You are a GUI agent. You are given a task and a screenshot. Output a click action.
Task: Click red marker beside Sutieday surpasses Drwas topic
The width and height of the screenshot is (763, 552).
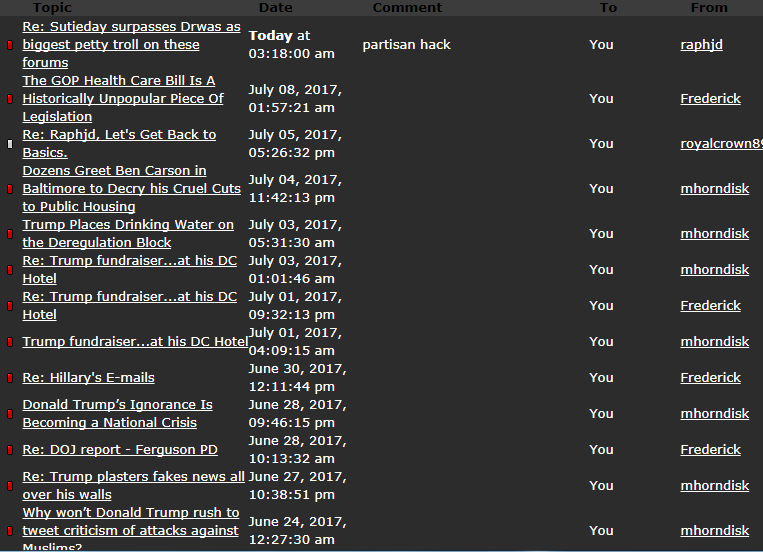pos(10,45)
